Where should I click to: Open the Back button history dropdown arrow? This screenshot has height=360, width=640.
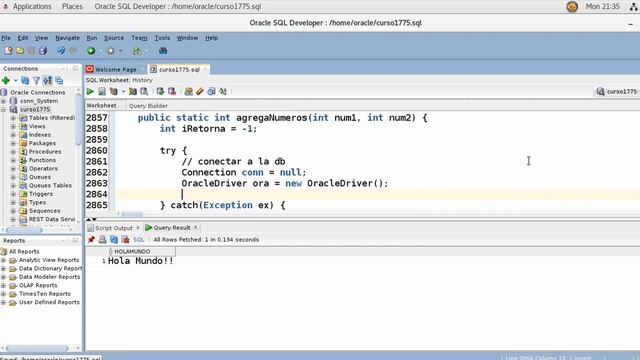pos(100,51)
